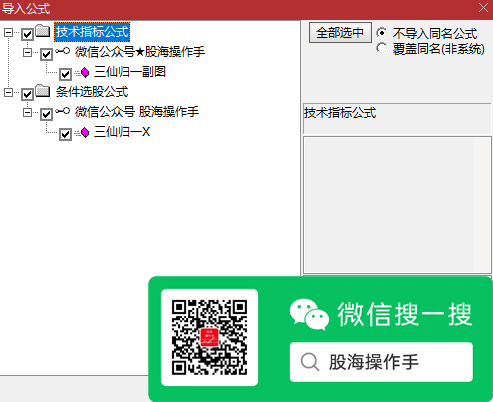This screenshot has width=493, height=402.
Task: Select the 微信公众号★股海操作手 tree label
Action: point(140,52)
